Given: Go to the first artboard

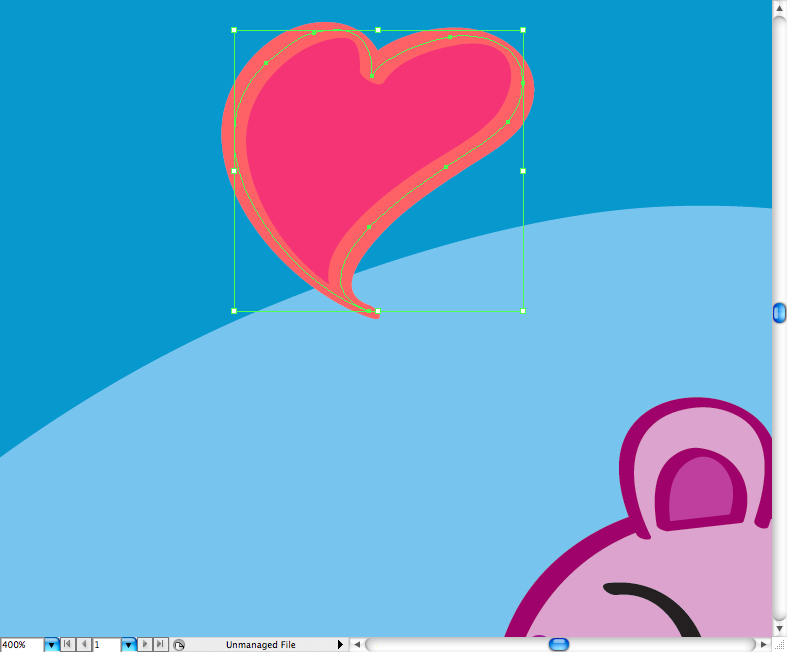Looking at the screenshot, I should pos(67,645).
